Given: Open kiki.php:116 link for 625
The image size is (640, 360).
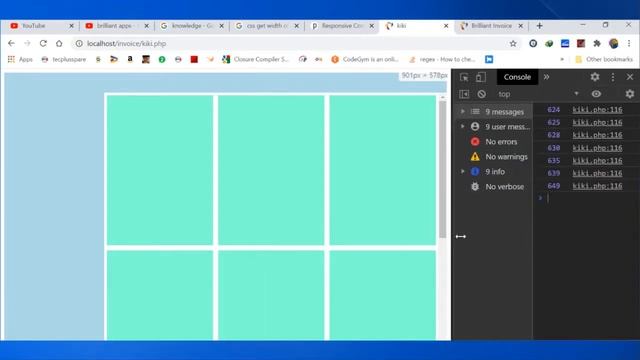Looking at the screenshot, I should coord(597,122).
